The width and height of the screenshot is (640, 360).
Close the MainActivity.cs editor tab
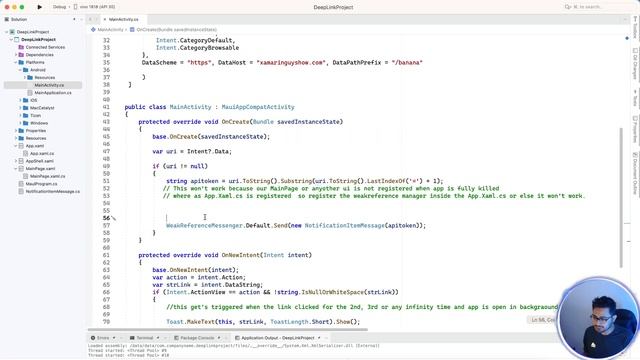click(105, 19)
